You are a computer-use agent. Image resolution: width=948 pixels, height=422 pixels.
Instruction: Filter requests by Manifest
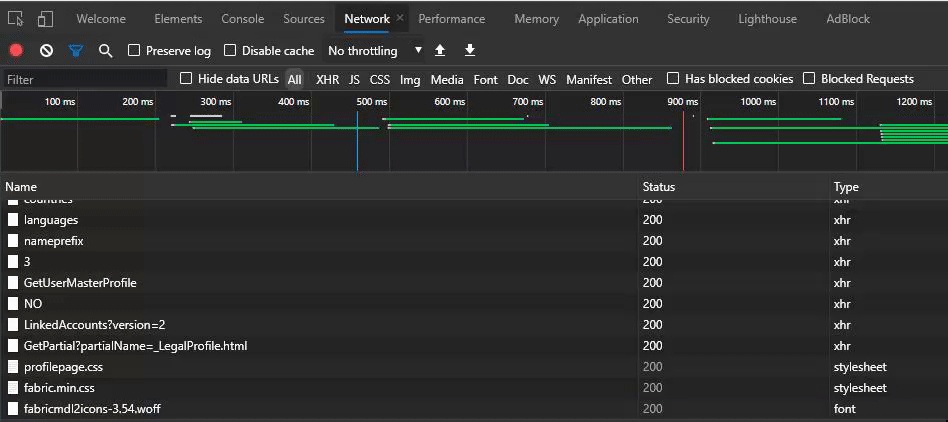click(x=589, y=79)
